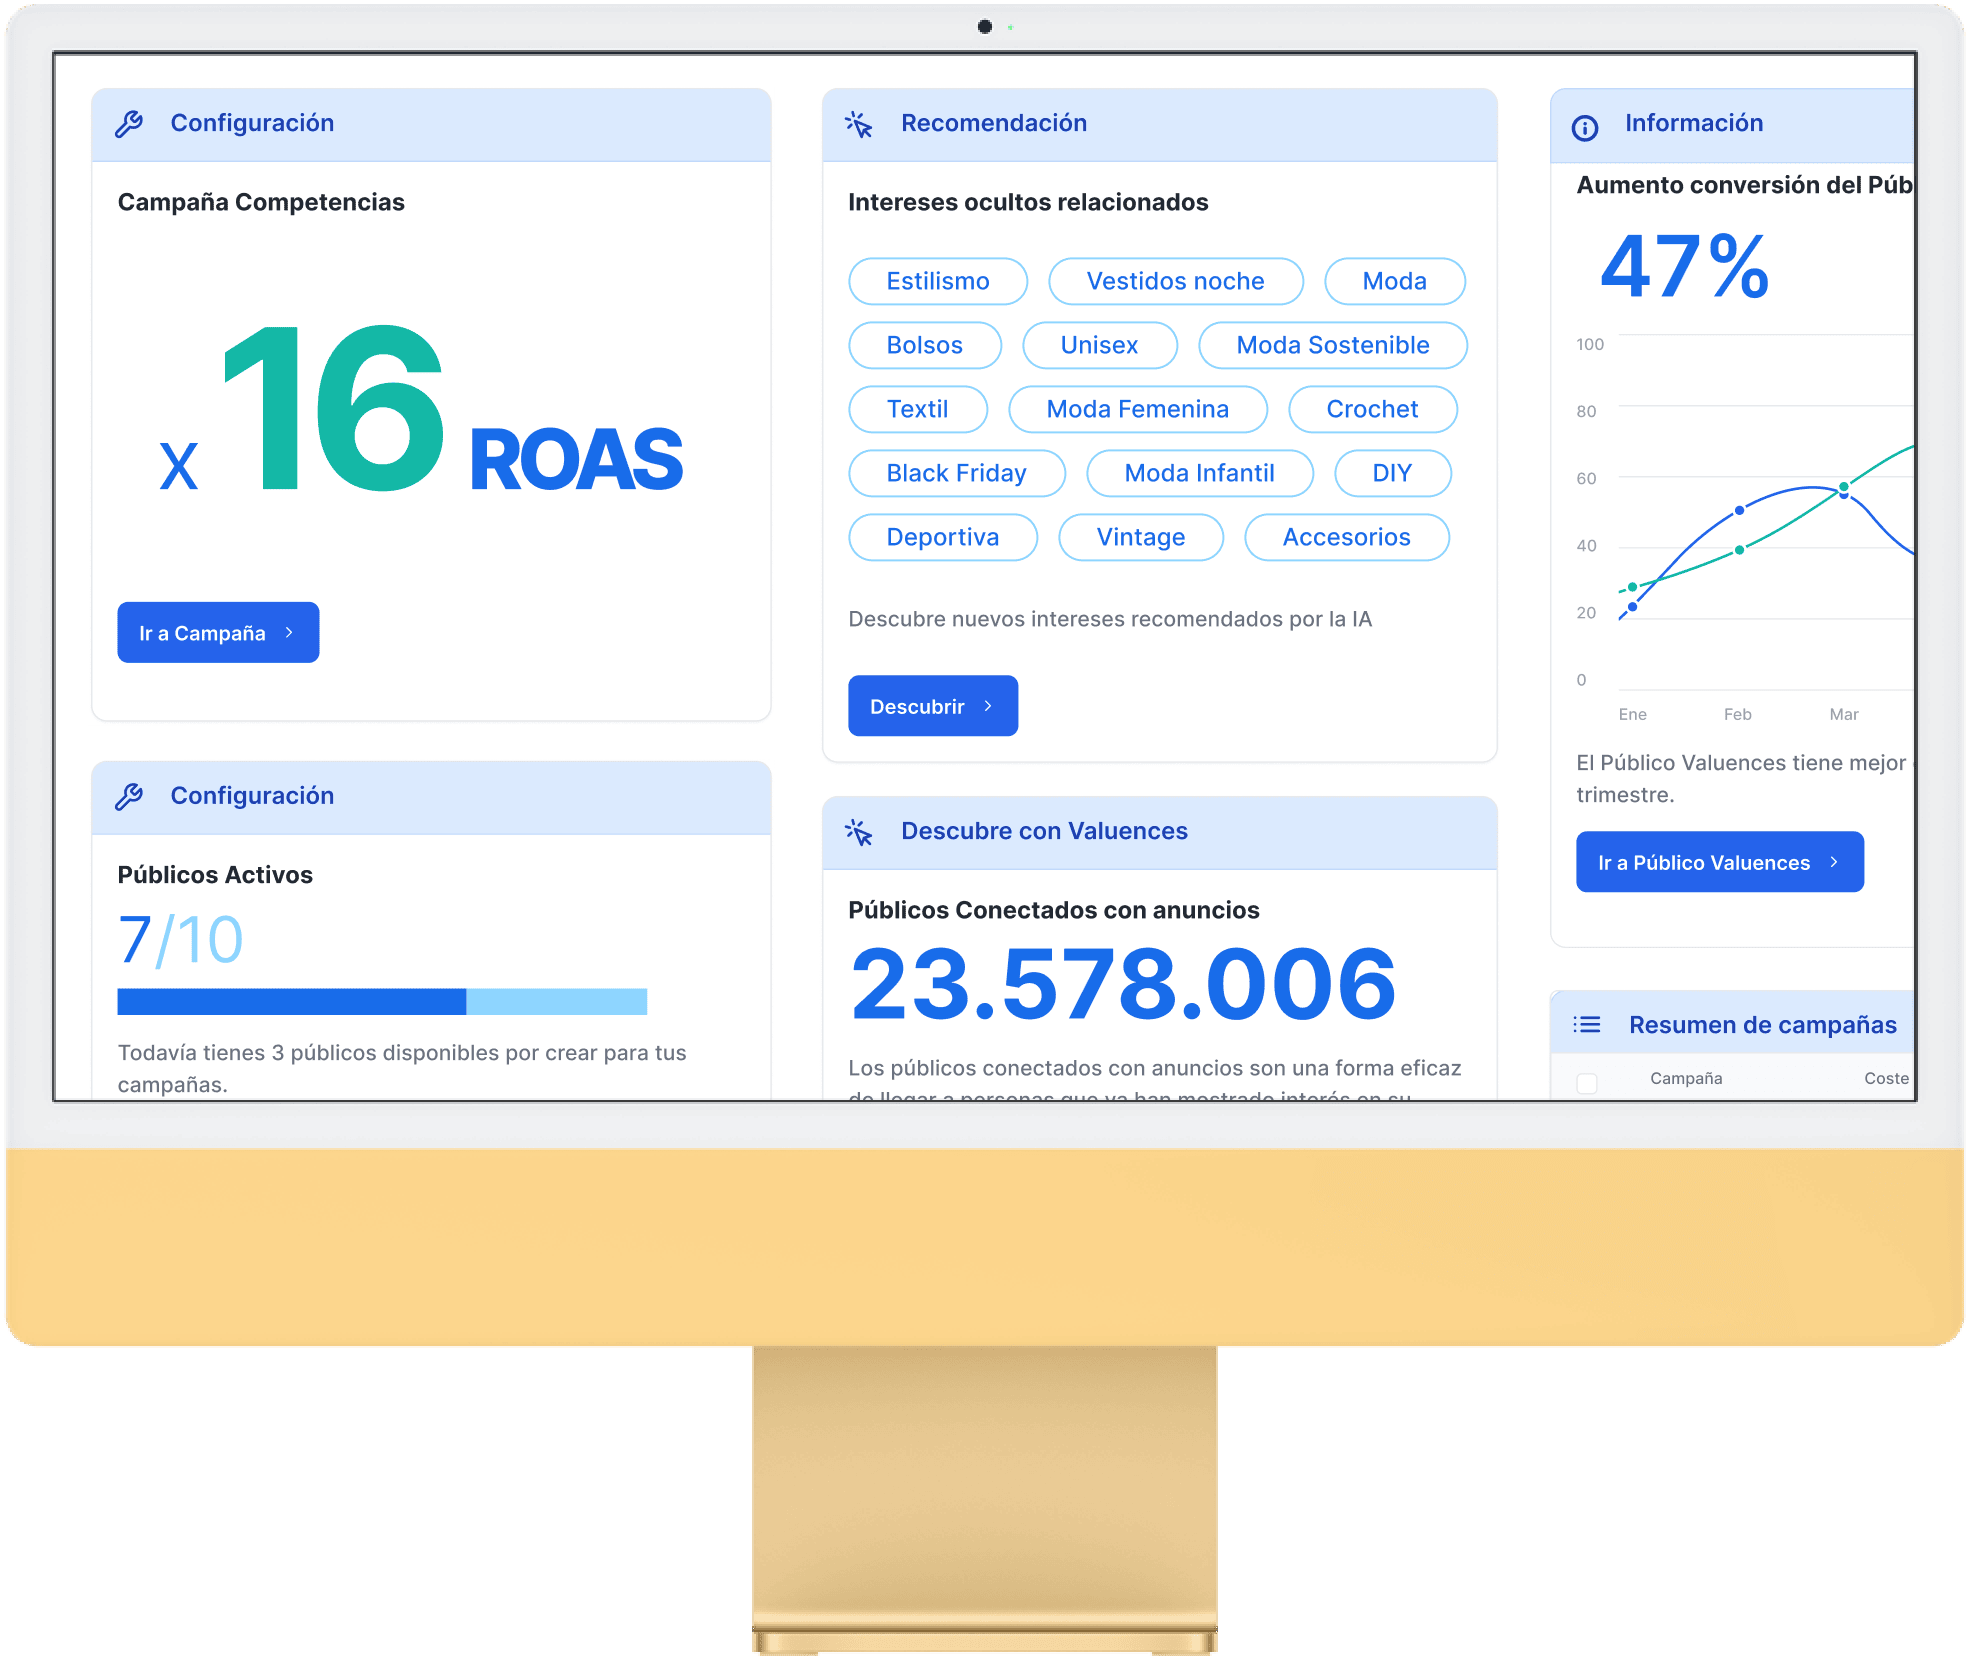Screen dimensions: 1968x1660
Task: Toggle the campaign table header checkbox
Action: (1587, 1082)
